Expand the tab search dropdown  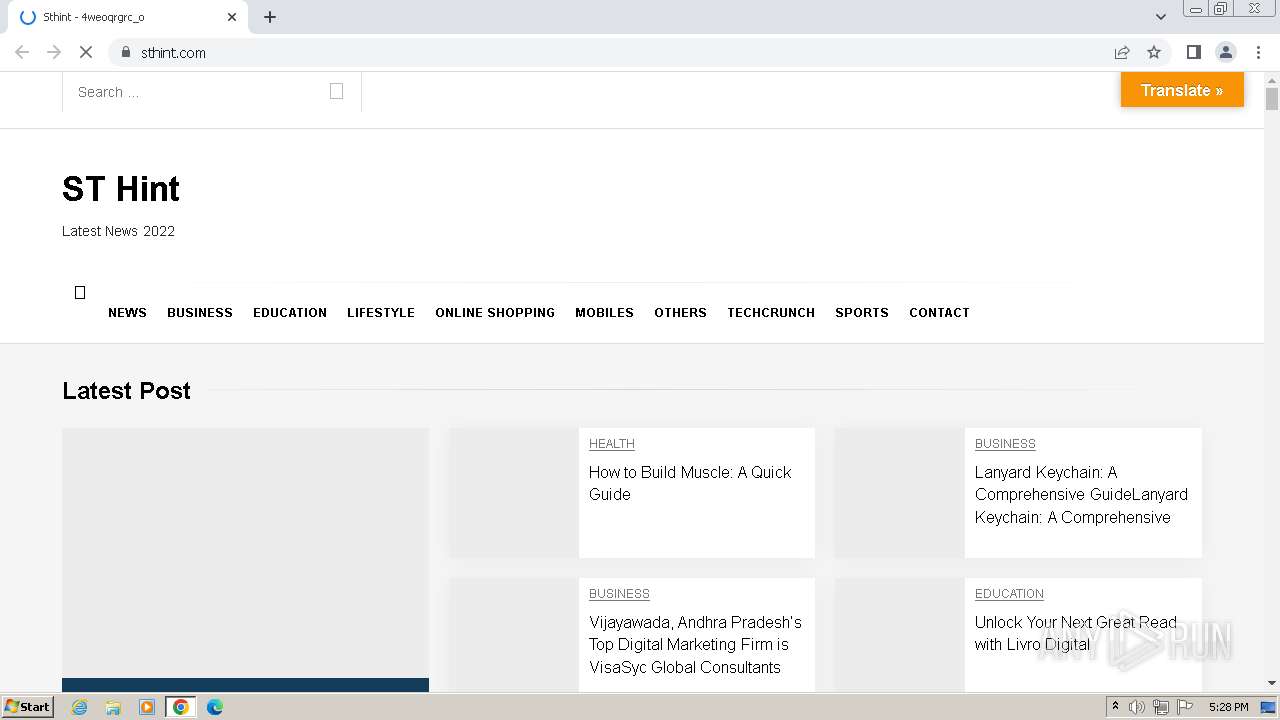pyautogui.click(x=1161, y=17)
